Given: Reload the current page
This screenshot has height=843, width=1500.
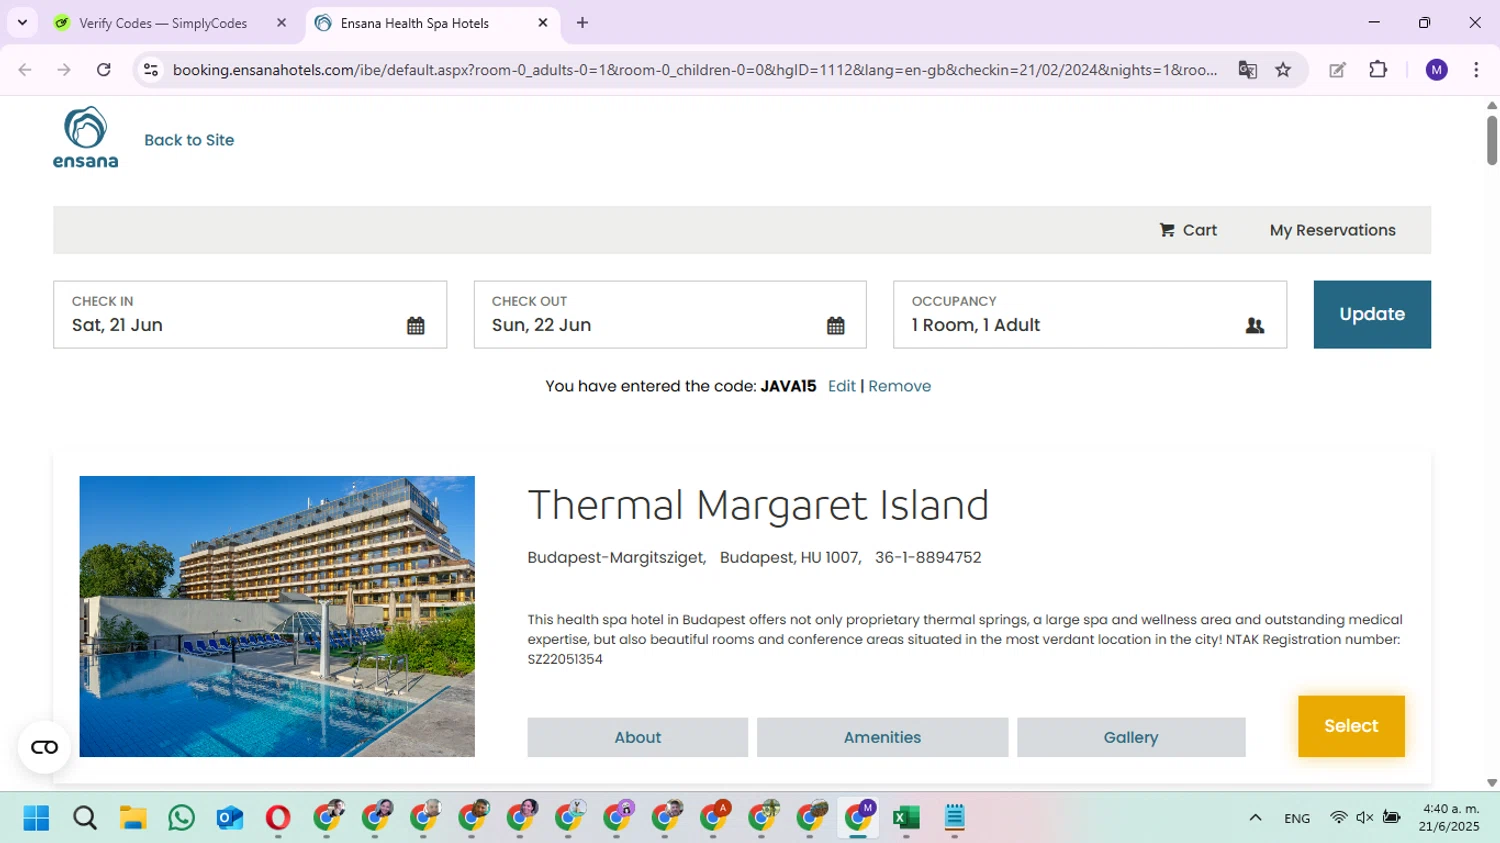Looking at the screenshot, I should [103, 70].
